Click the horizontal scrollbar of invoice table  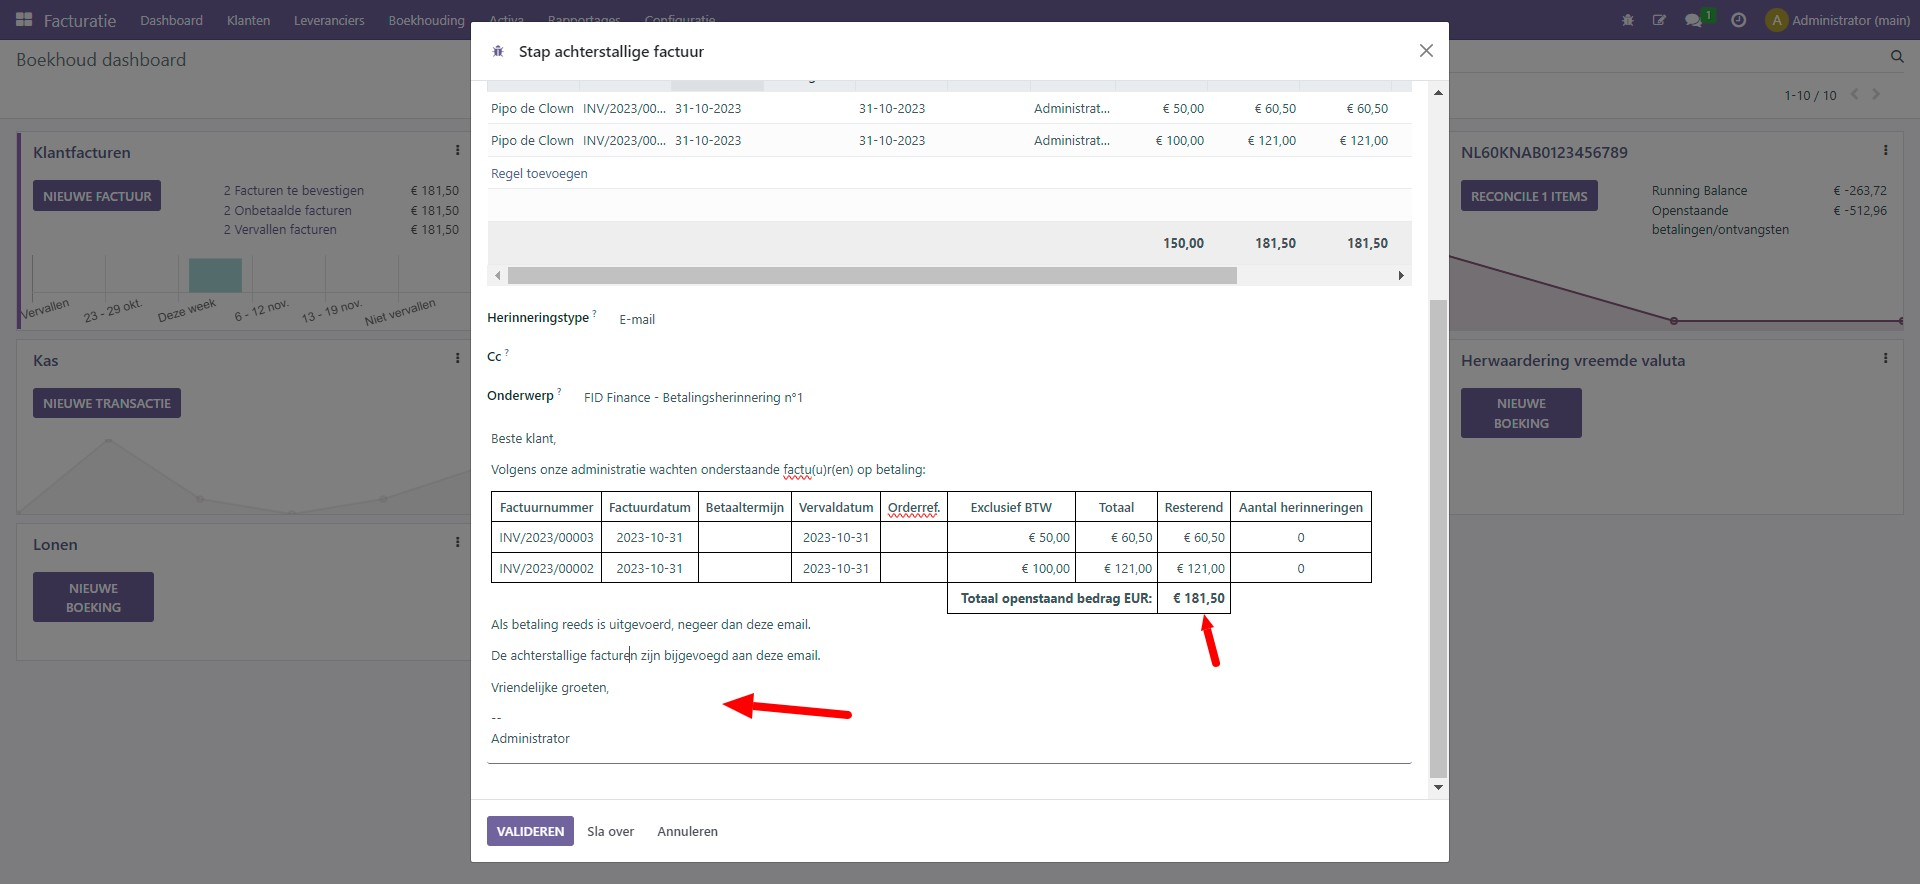(x=871, y=275)
